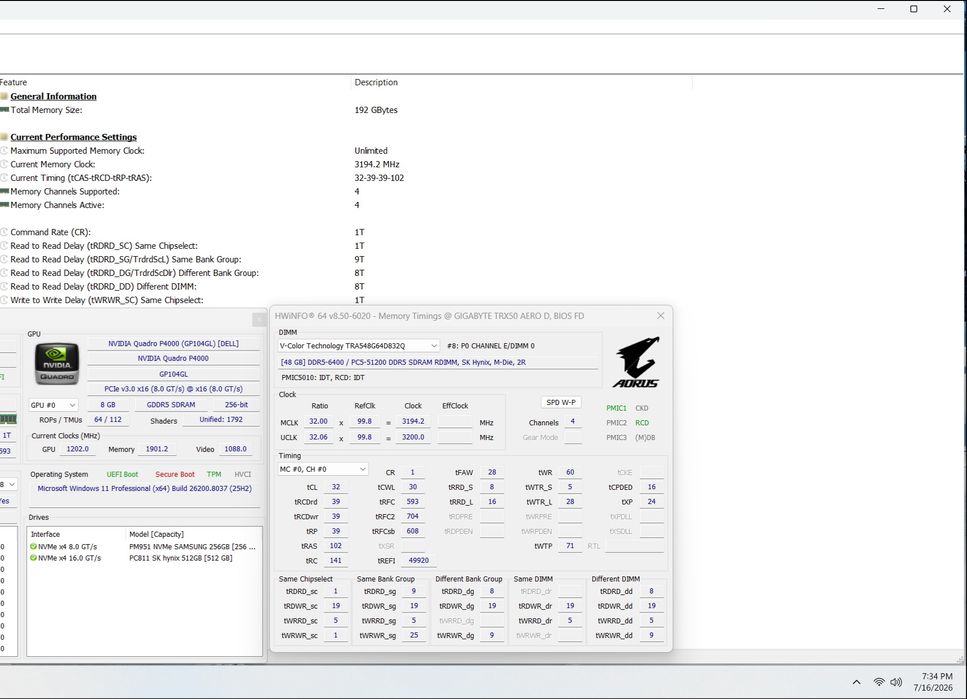Viewport: 967px width, 699px height.
Task: Click the Microsoft Windows 11 Professional build text
Action: point(145,489)
